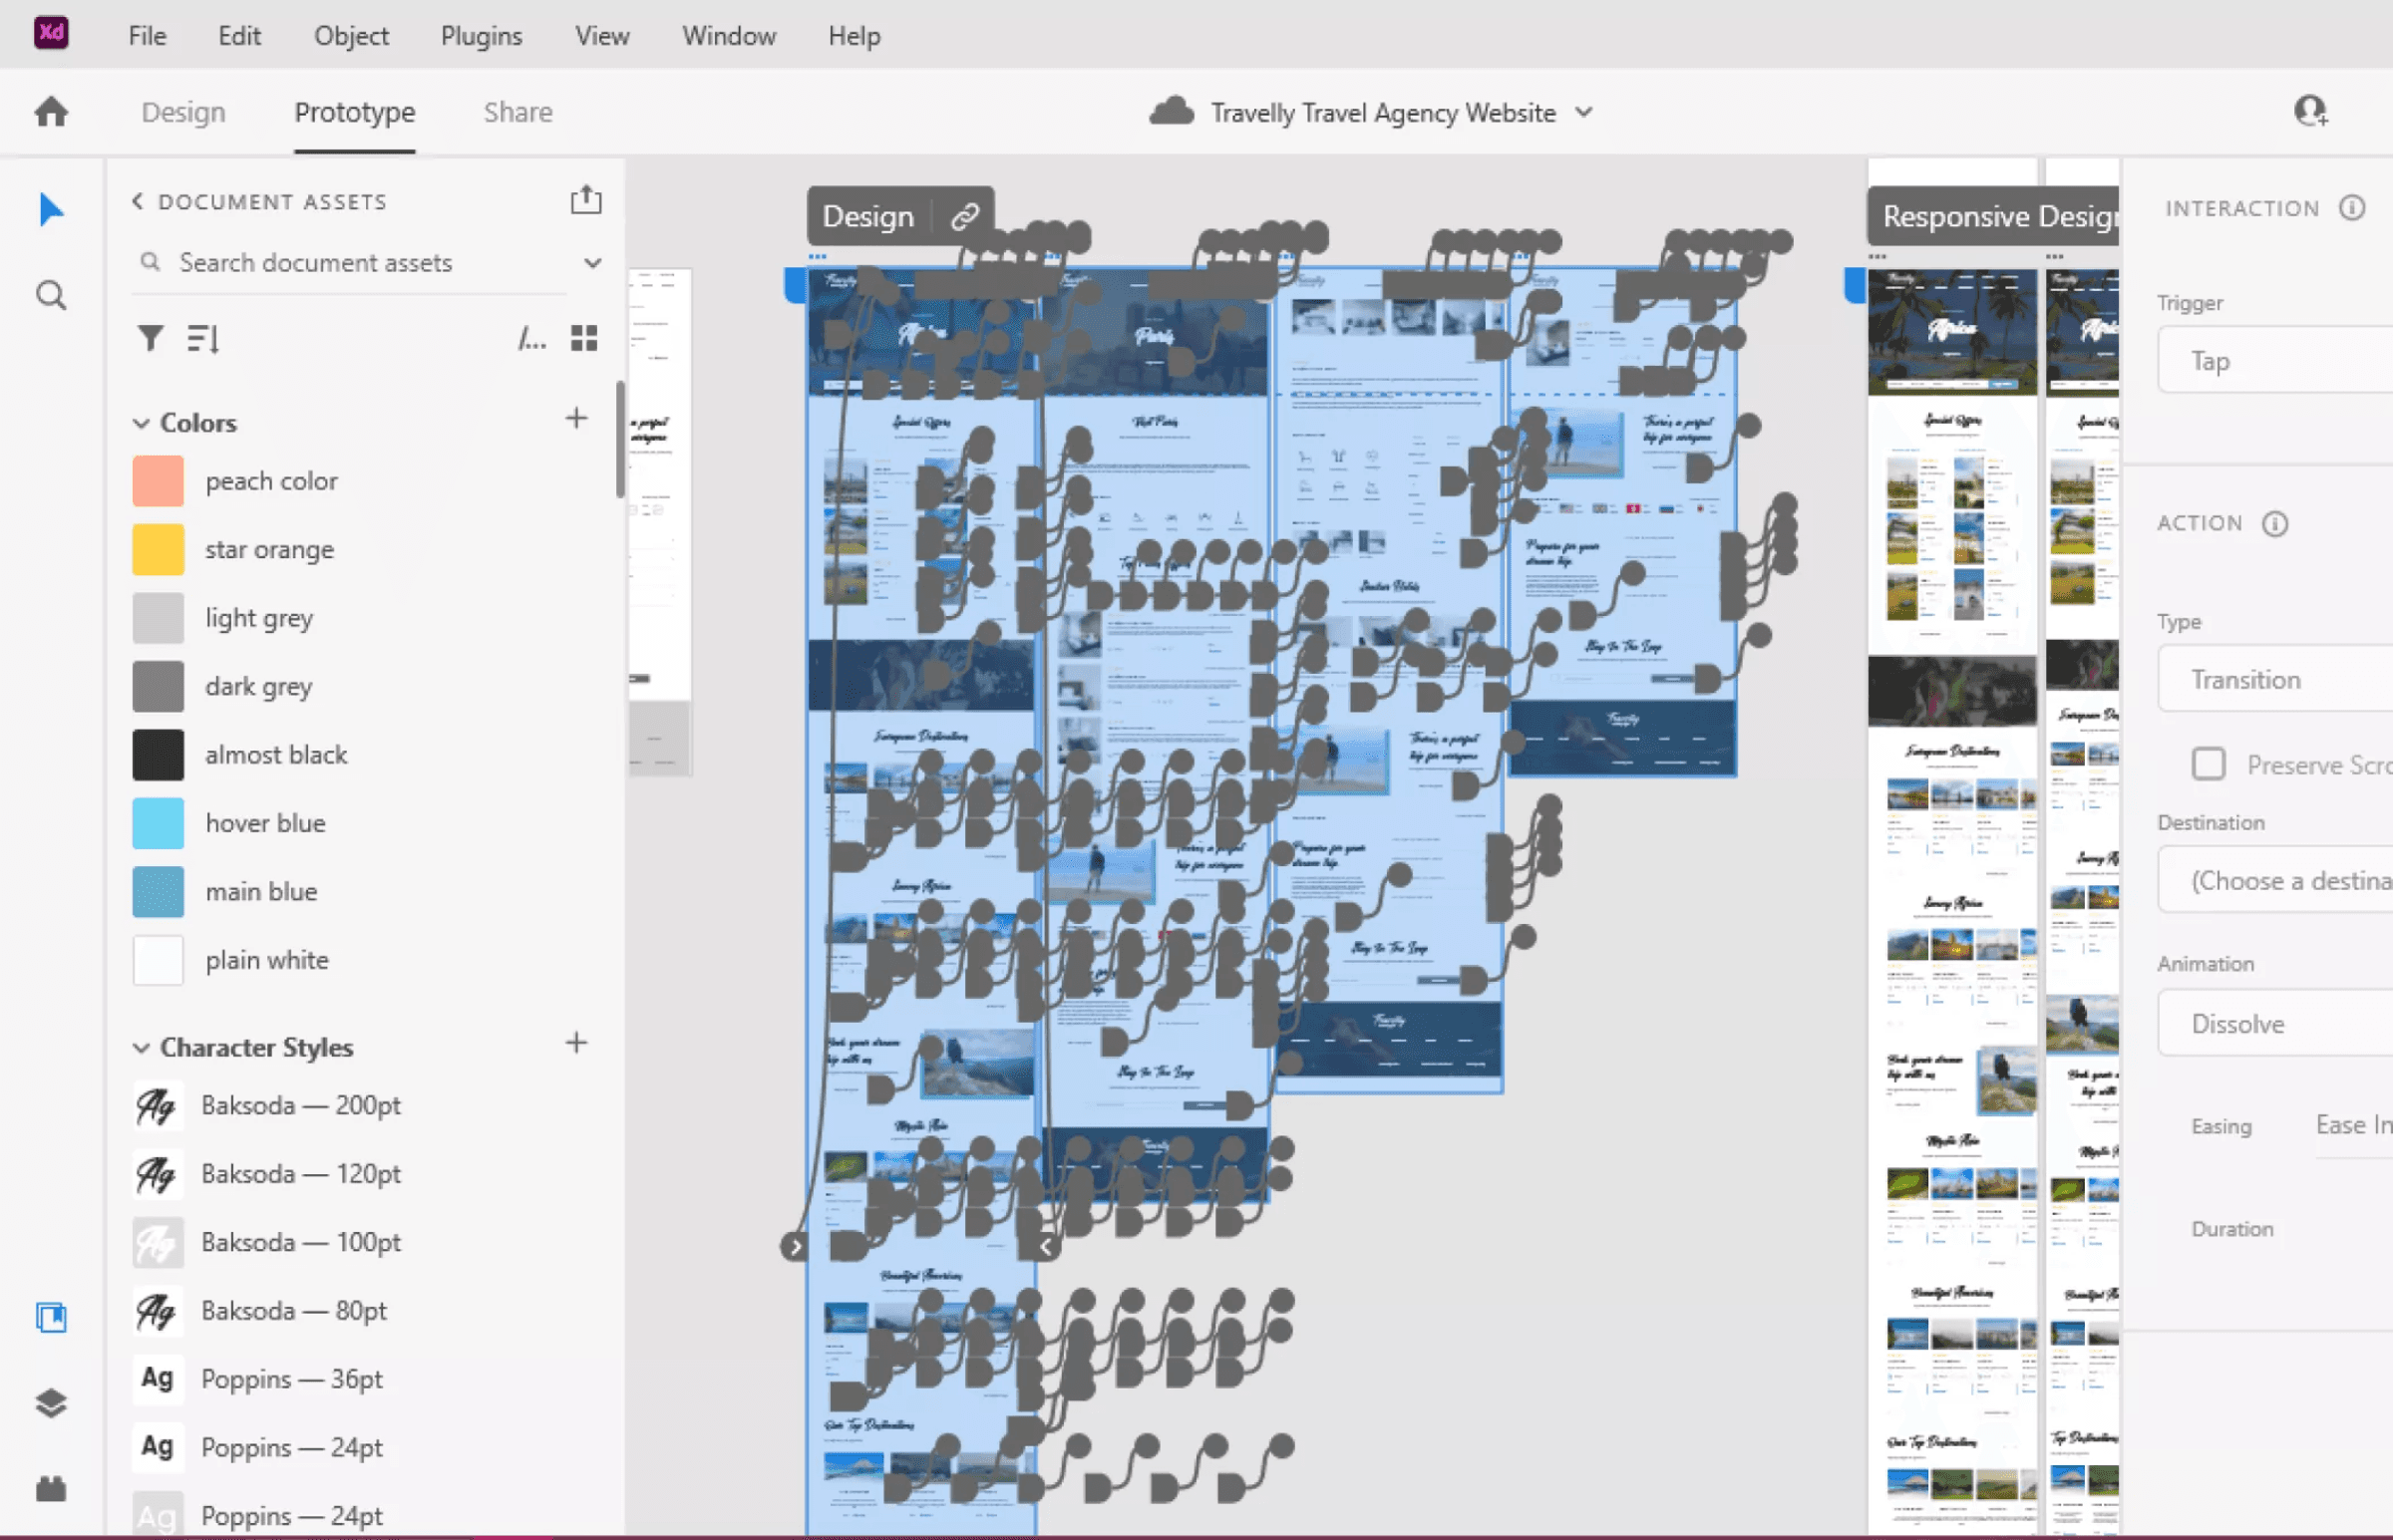This screenshot has height=1540, width=2393.
Task: Click the publish assets export icon
Action: click(586, 201)
